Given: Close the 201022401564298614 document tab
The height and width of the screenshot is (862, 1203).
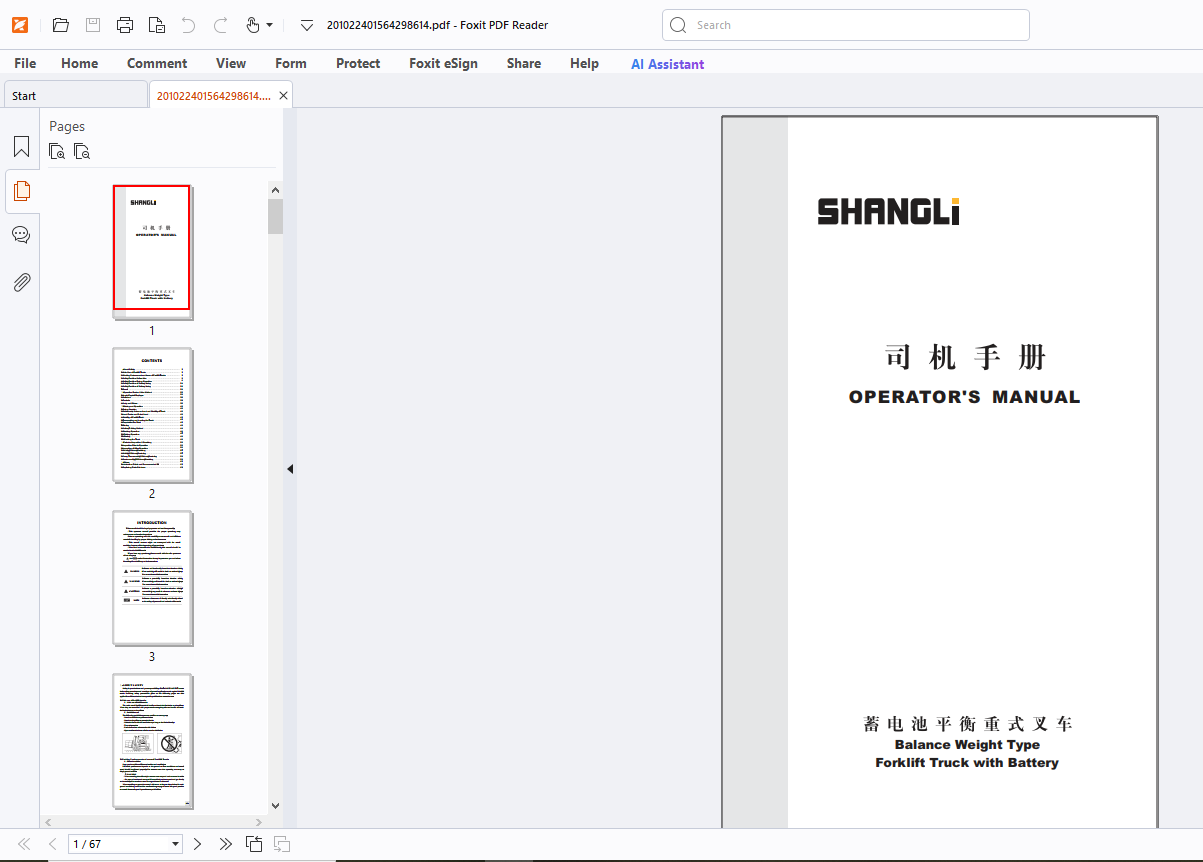Looking at the screenshot, I should 284,96.
